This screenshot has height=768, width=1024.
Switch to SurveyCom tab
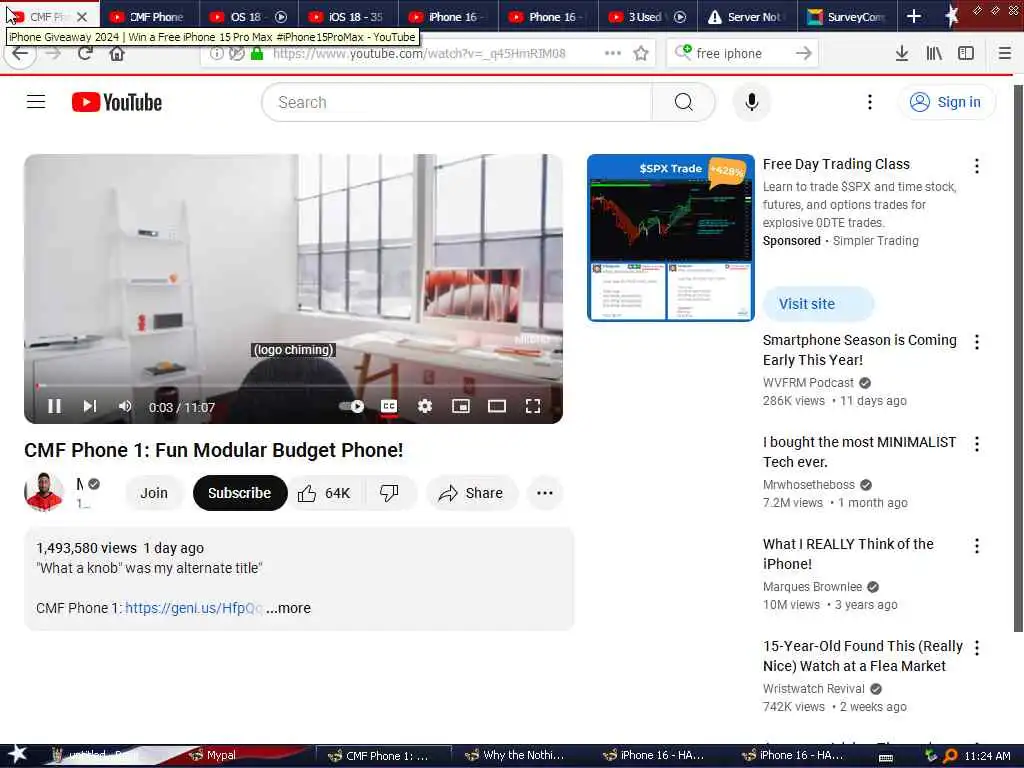847,17
